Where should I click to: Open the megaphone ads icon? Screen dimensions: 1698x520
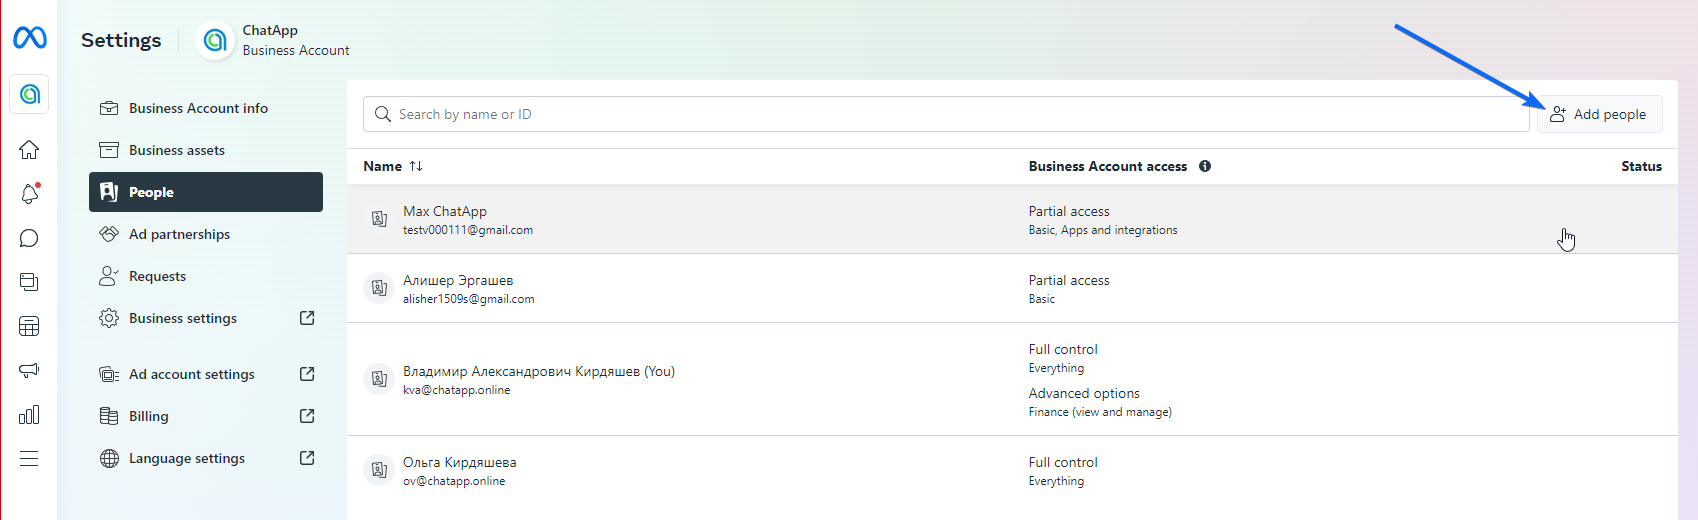[x=29, y=370]
